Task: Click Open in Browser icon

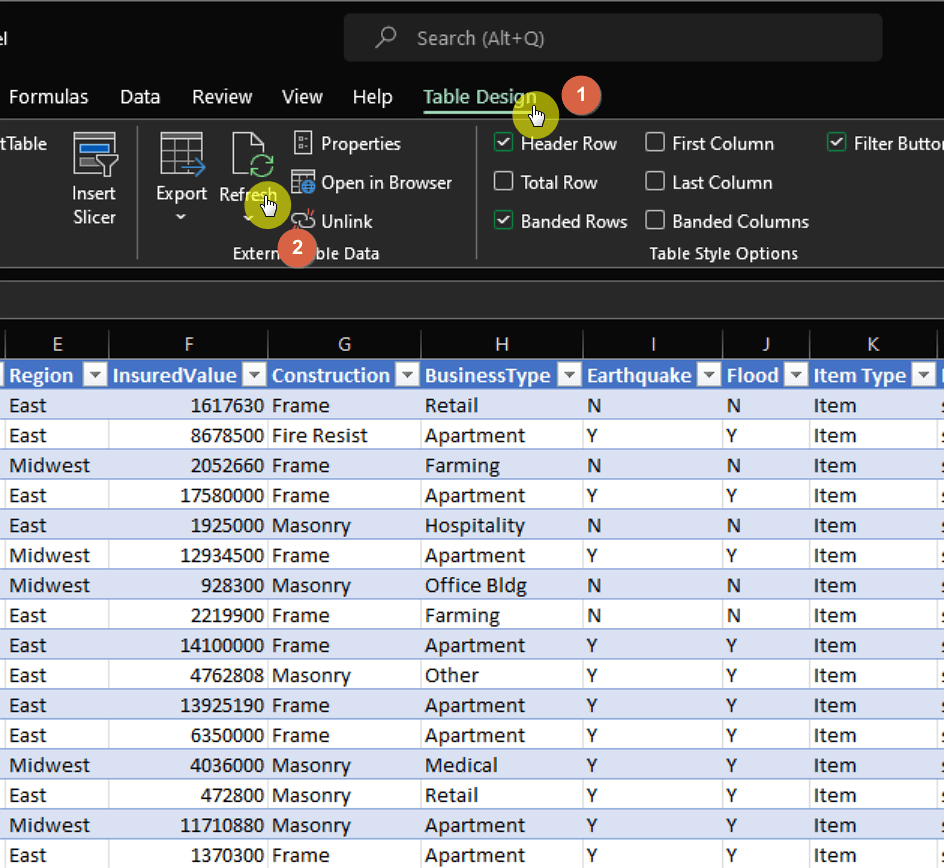Action: point(303,182)
